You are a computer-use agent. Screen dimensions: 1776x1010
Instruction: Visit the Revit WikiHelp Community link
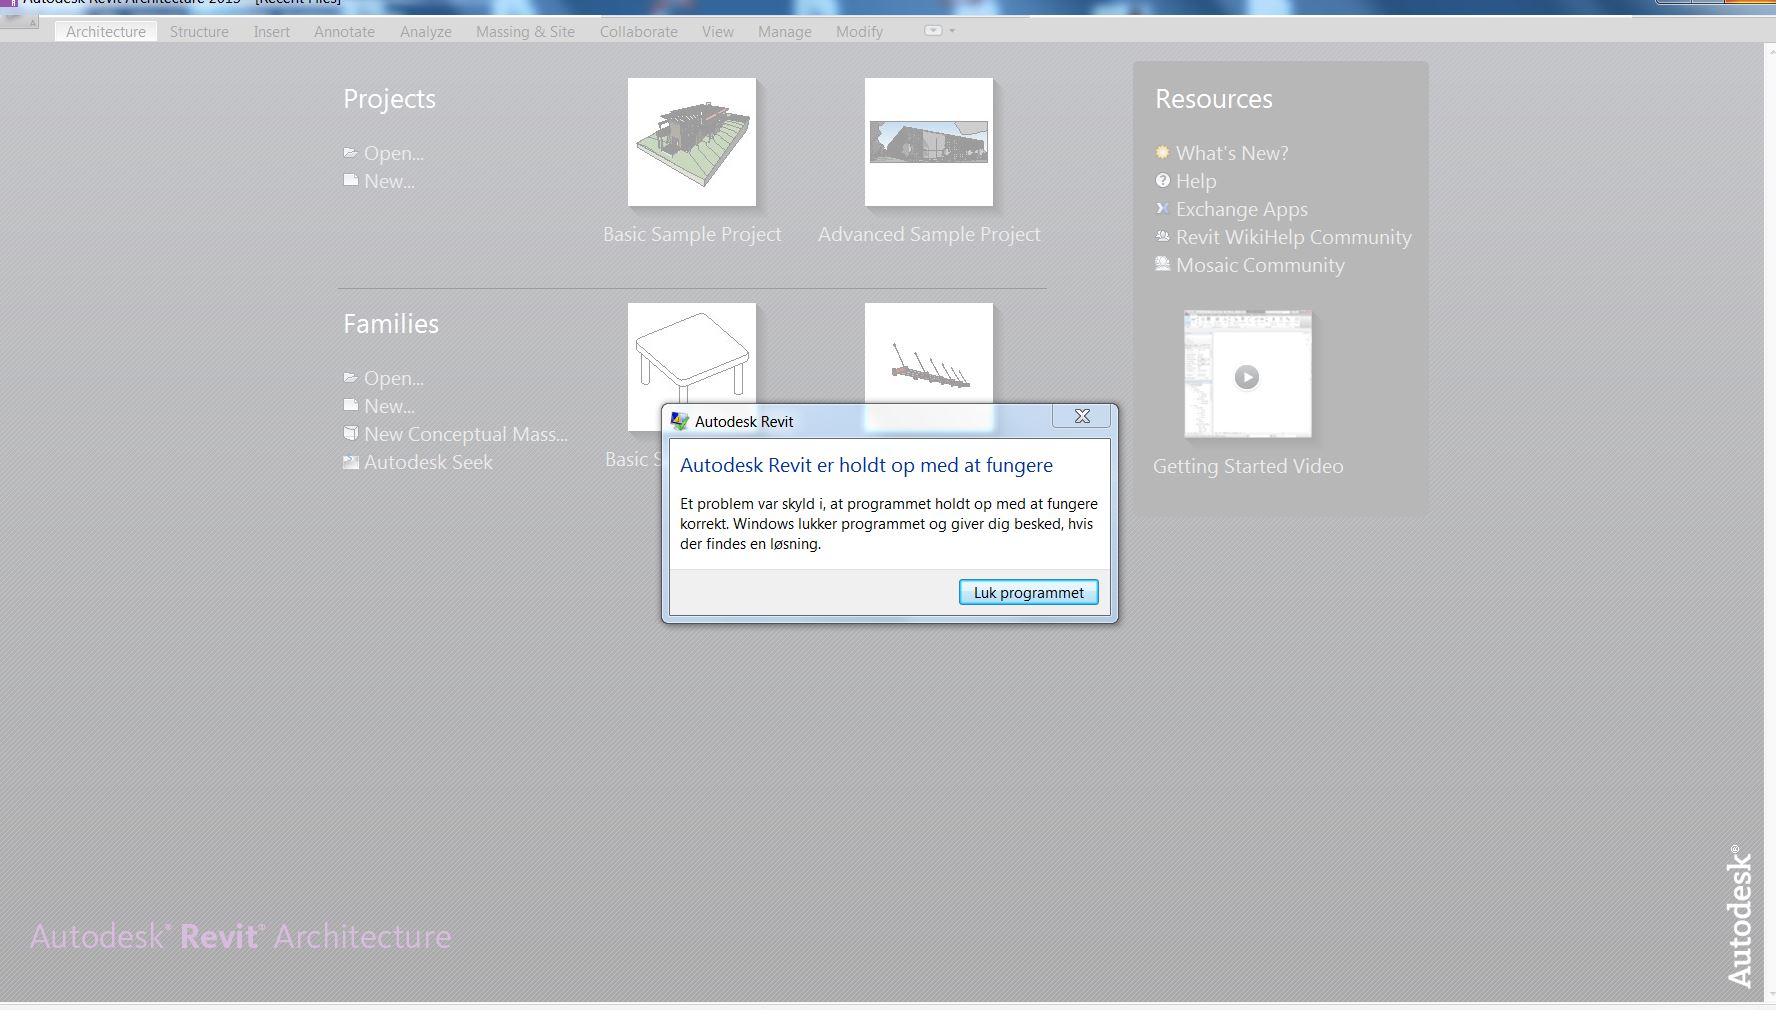pos(1293,237)
